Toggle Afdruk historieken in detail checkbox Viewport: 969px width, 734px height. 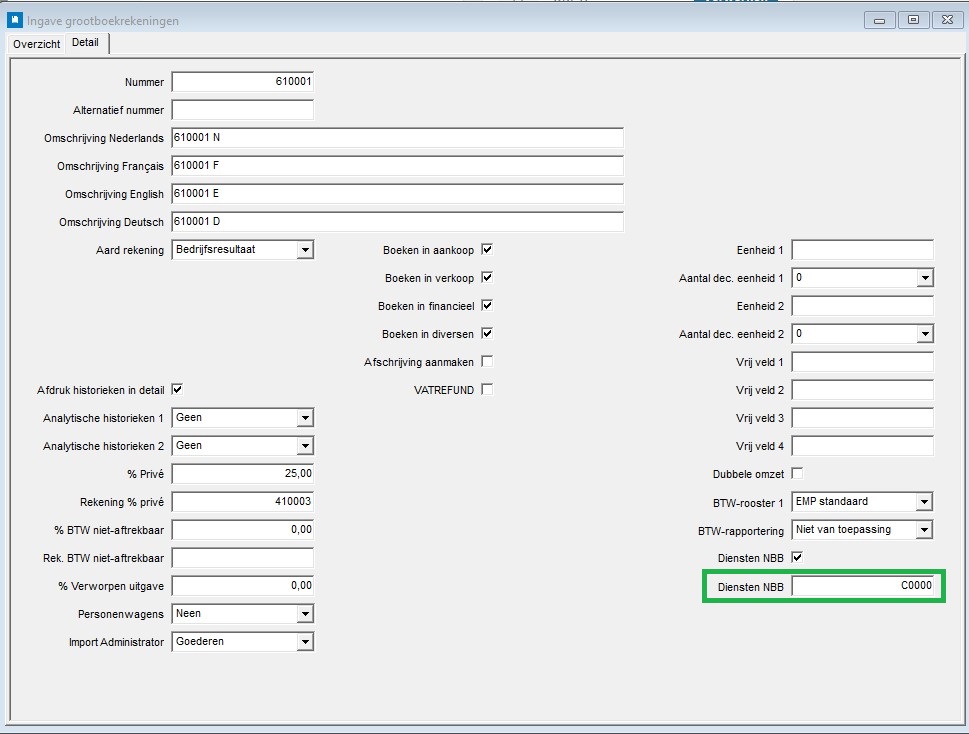(177, 389)
